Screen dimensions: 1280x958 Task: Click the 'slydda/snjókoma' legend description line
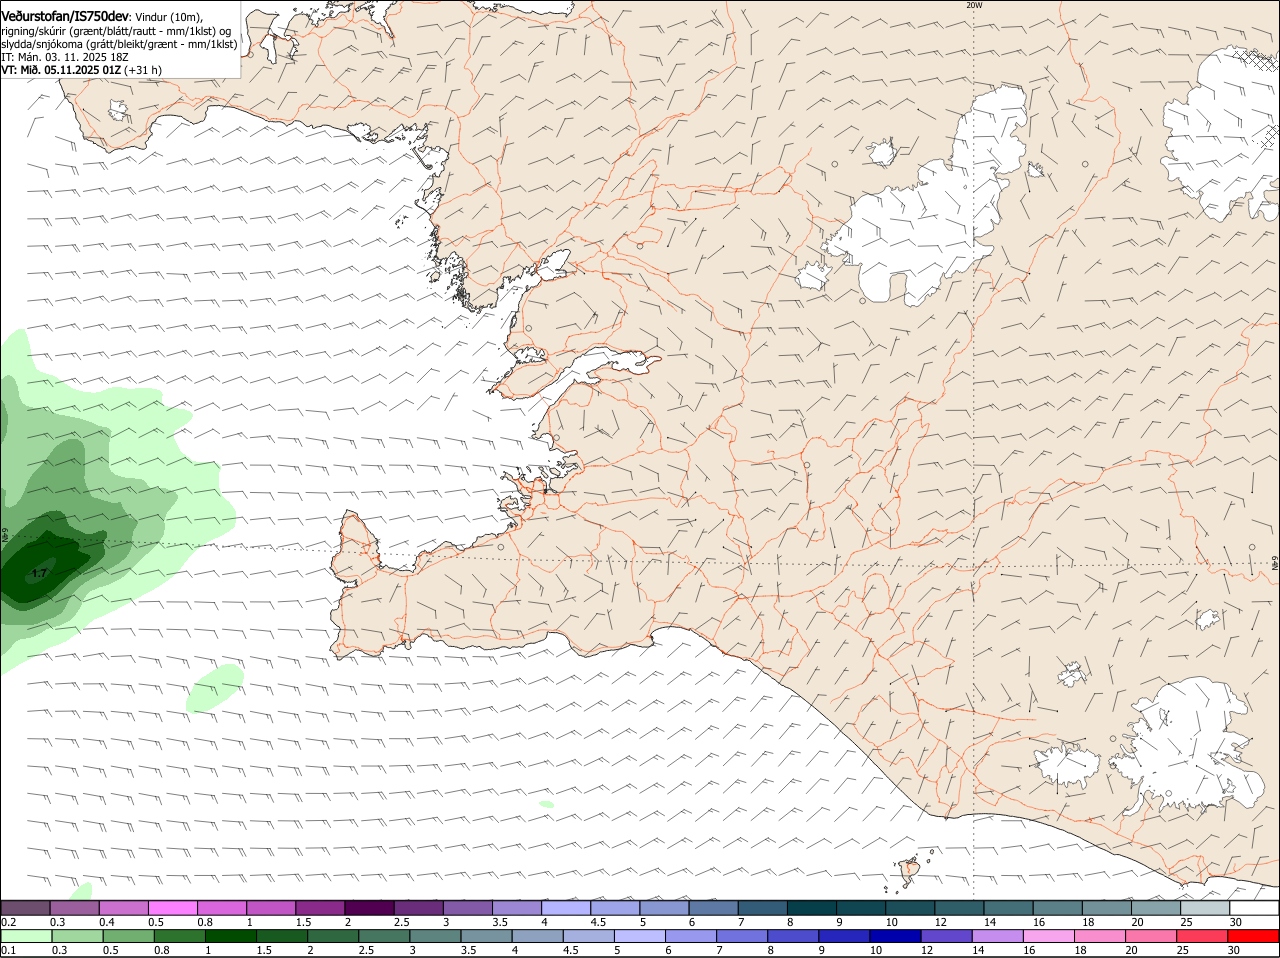pos(119,44)
